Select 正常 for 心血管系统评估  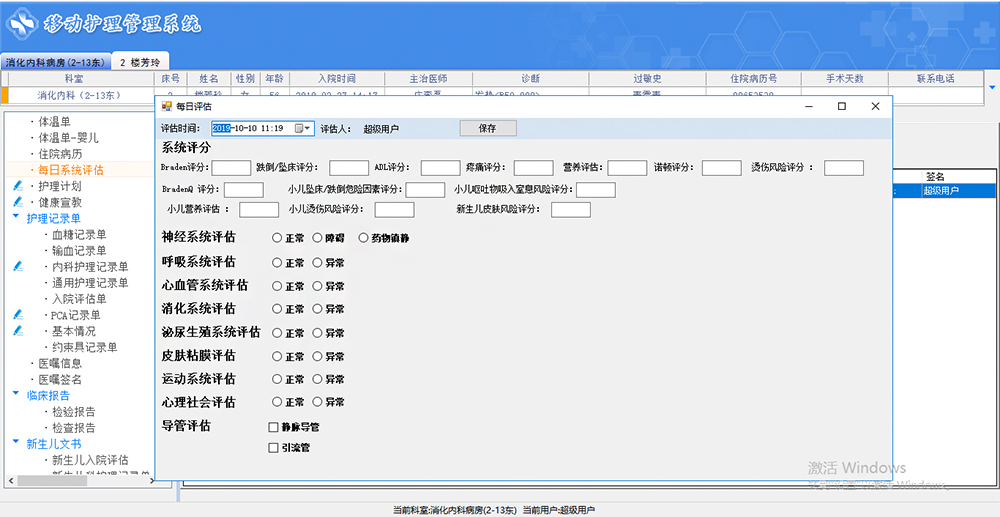click(277, 286)
